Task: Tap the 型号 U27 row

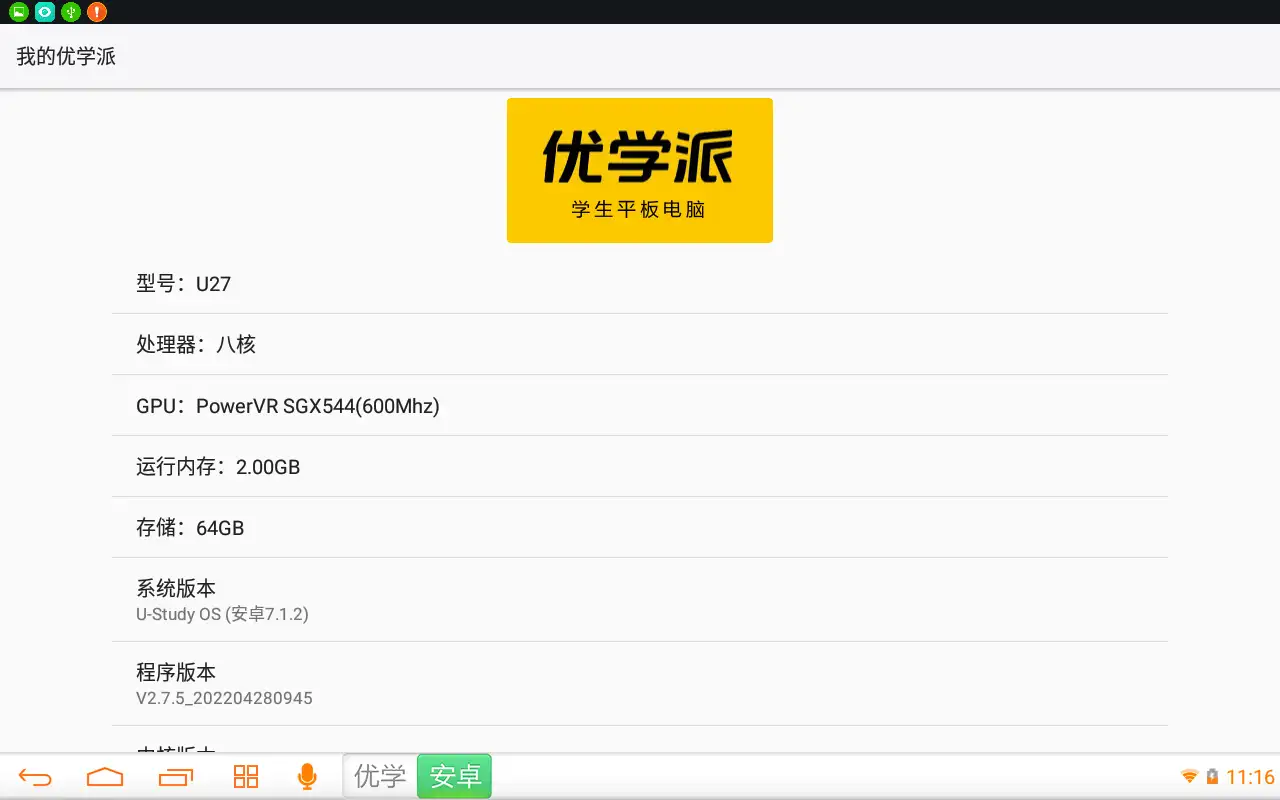Action: [x=640, y=284]
